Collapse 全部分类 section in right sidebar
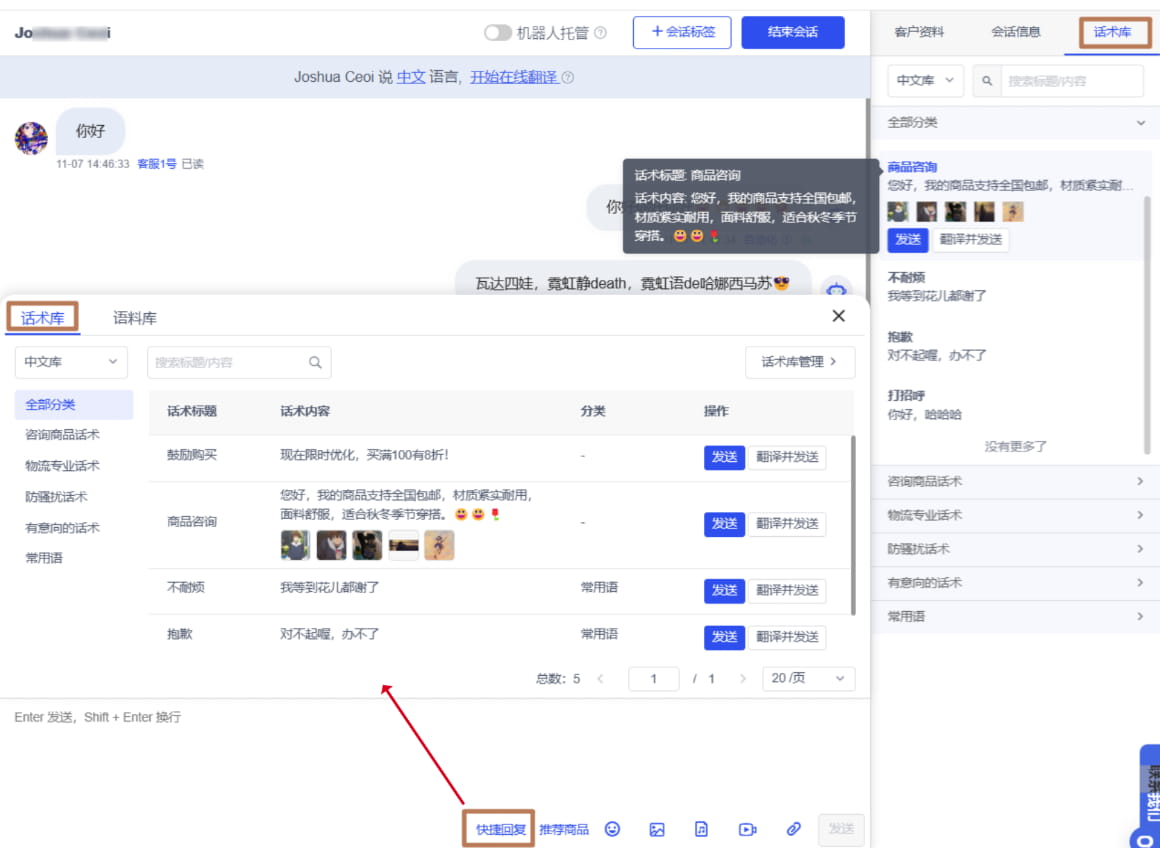1160x848 pixels. click(x=1016, y=123)
